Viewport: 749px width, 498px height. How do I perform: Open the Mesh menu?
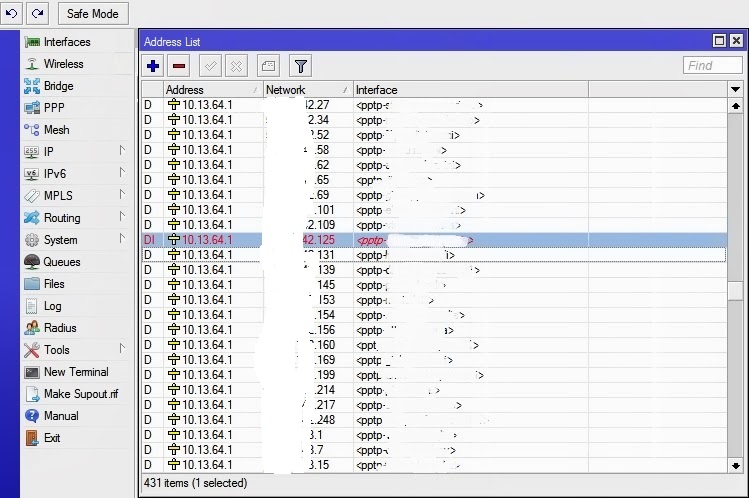pyautogui.click(x=56, y=130)
